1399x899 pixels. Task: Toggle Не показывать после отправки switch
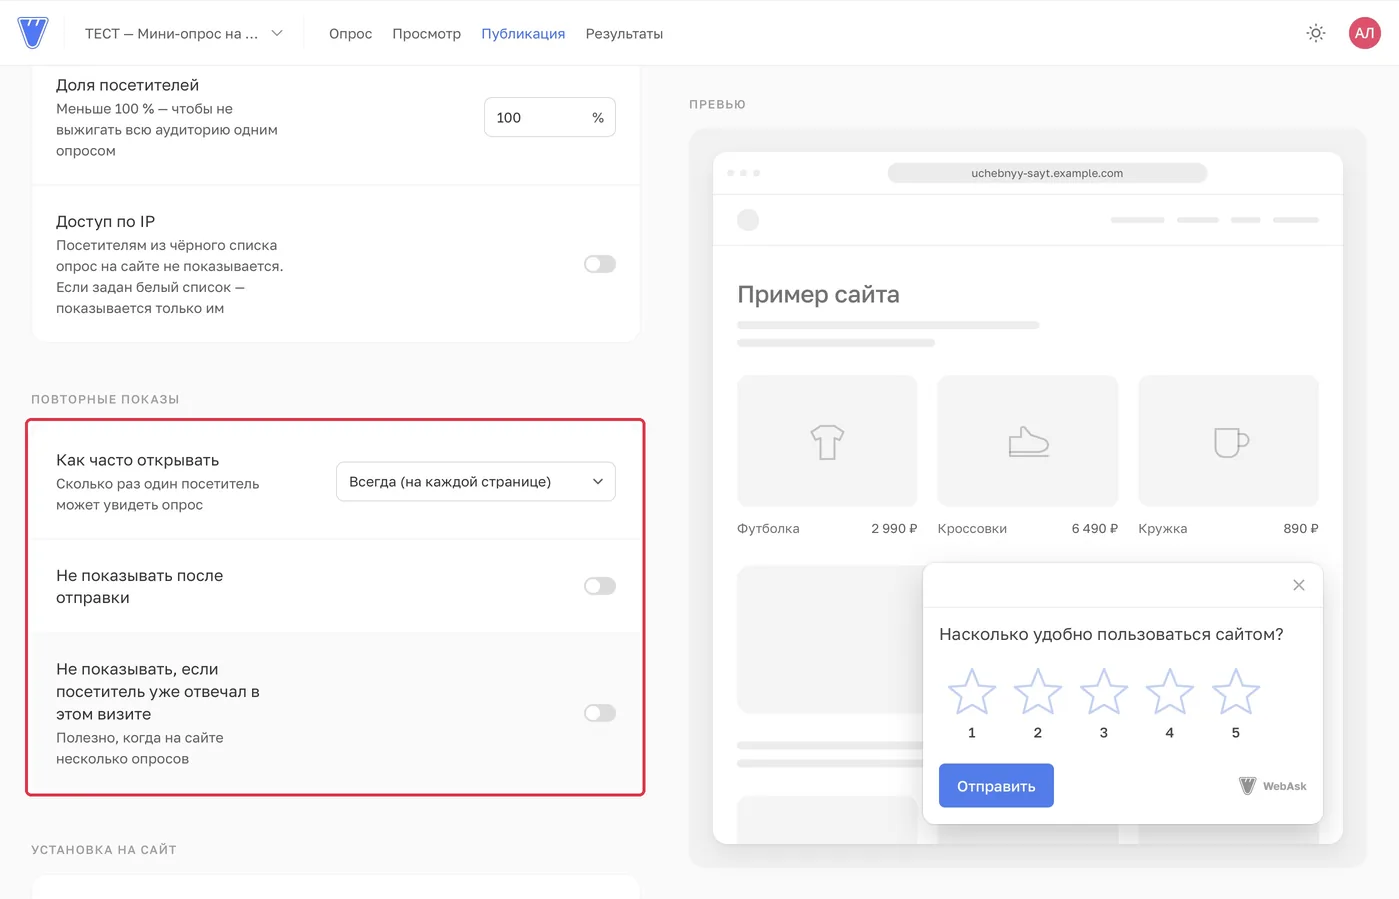[x=600, y=586]
